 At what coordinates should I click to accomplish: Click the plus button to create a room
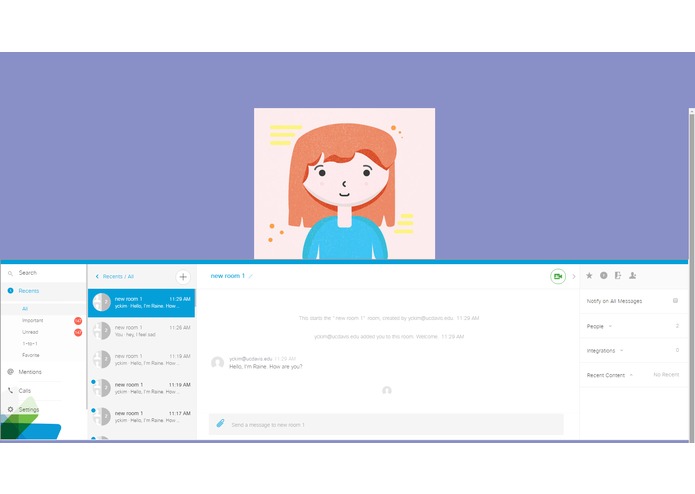coord(183,277)
